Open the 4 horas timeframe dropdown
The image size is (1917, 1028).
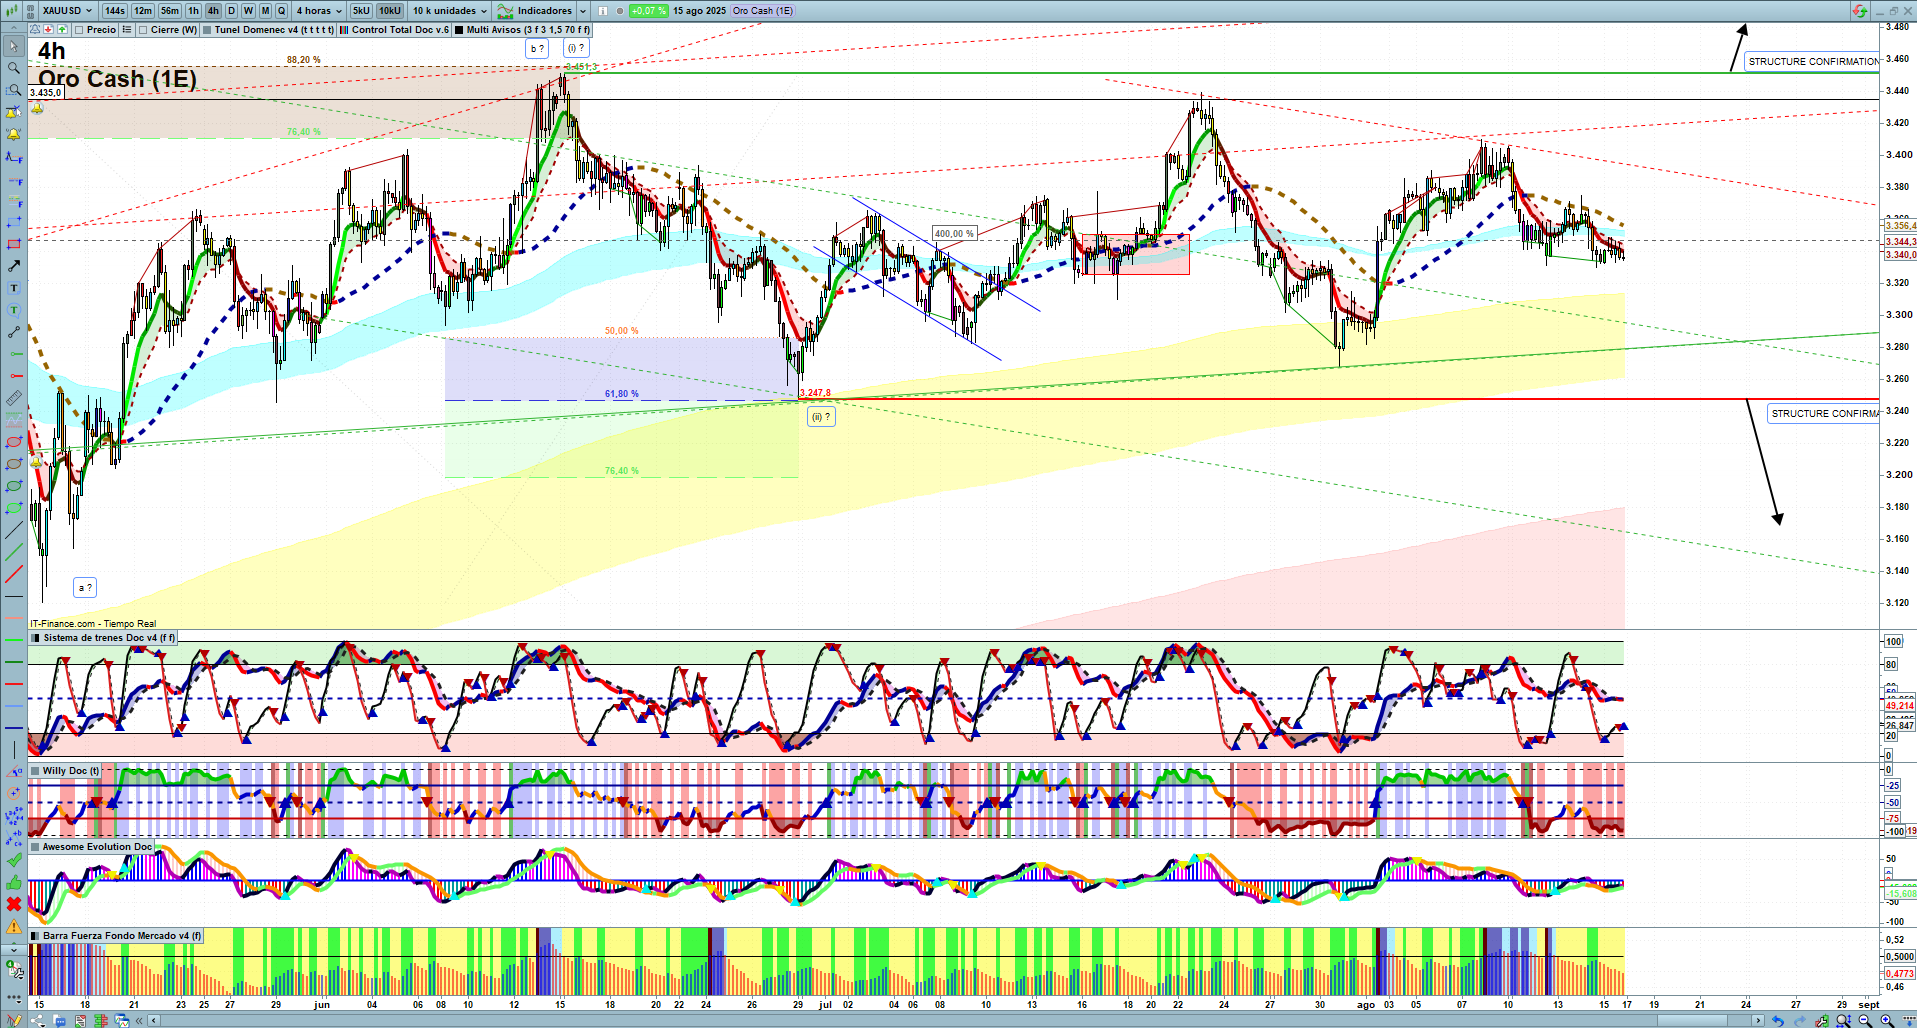click(319, 11)
